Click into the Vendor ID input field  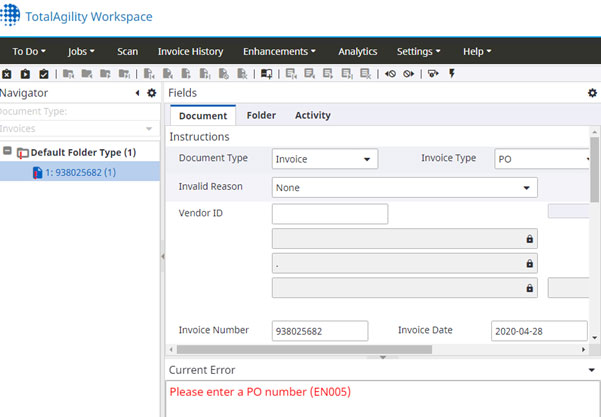(x=329, y=214)
